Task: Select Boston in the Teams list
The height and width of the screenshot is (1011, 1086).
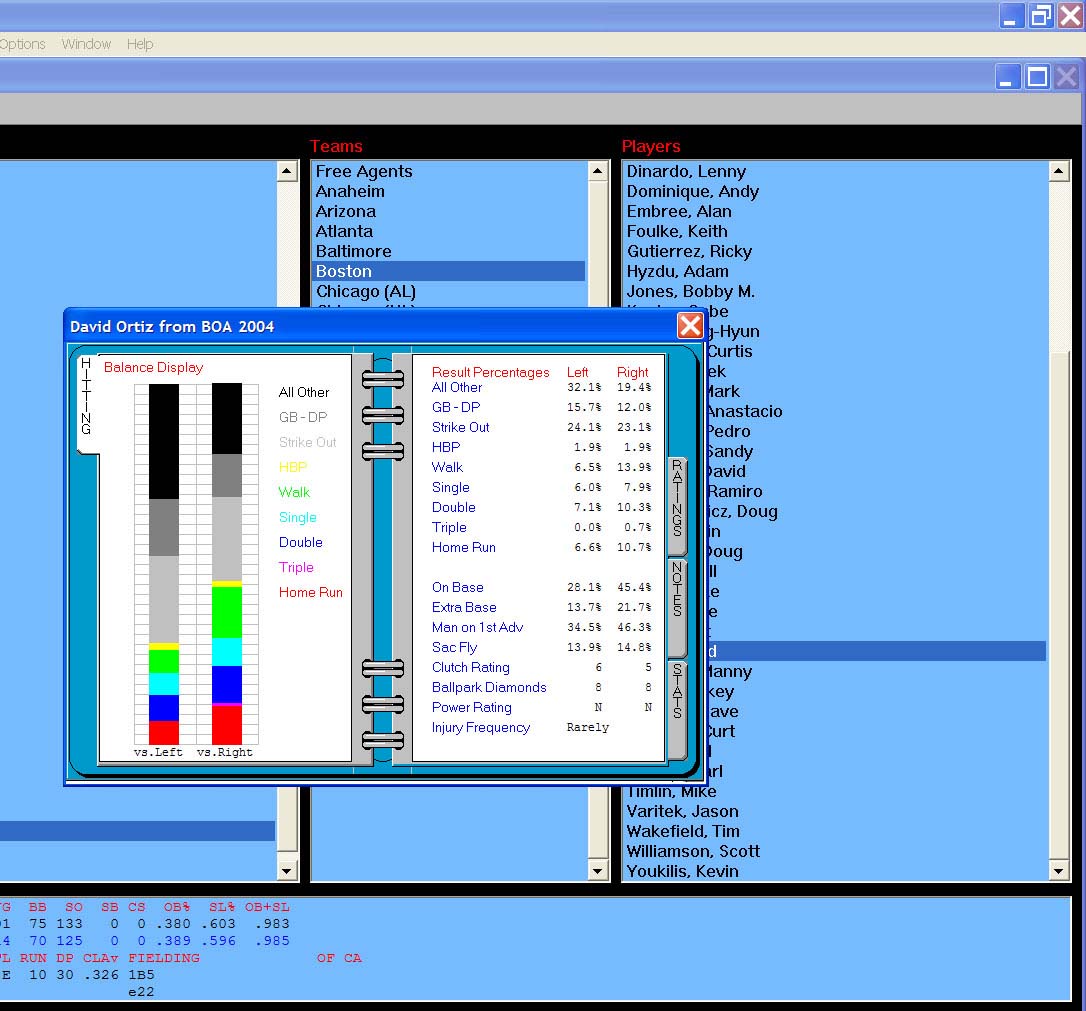Action: tap(448, 271)
